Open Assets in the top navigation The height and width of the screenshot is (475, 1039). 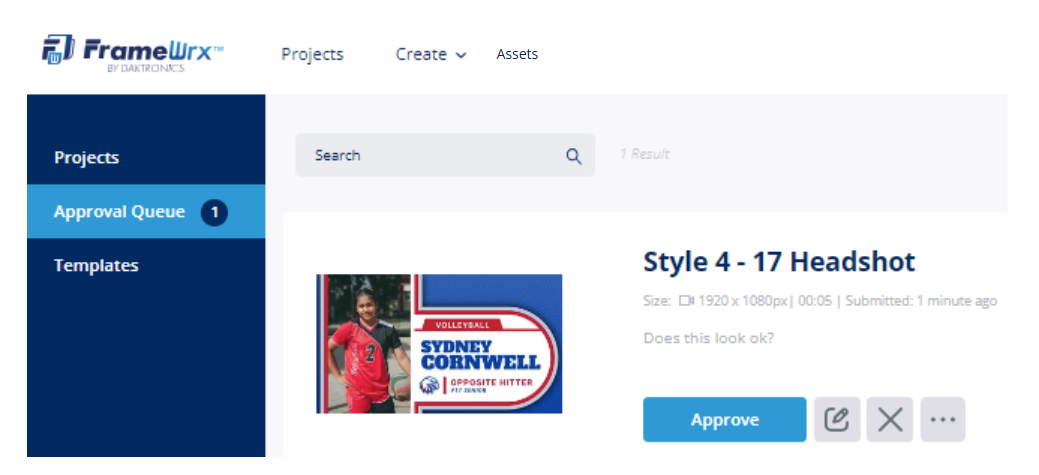tap(517, 55)
